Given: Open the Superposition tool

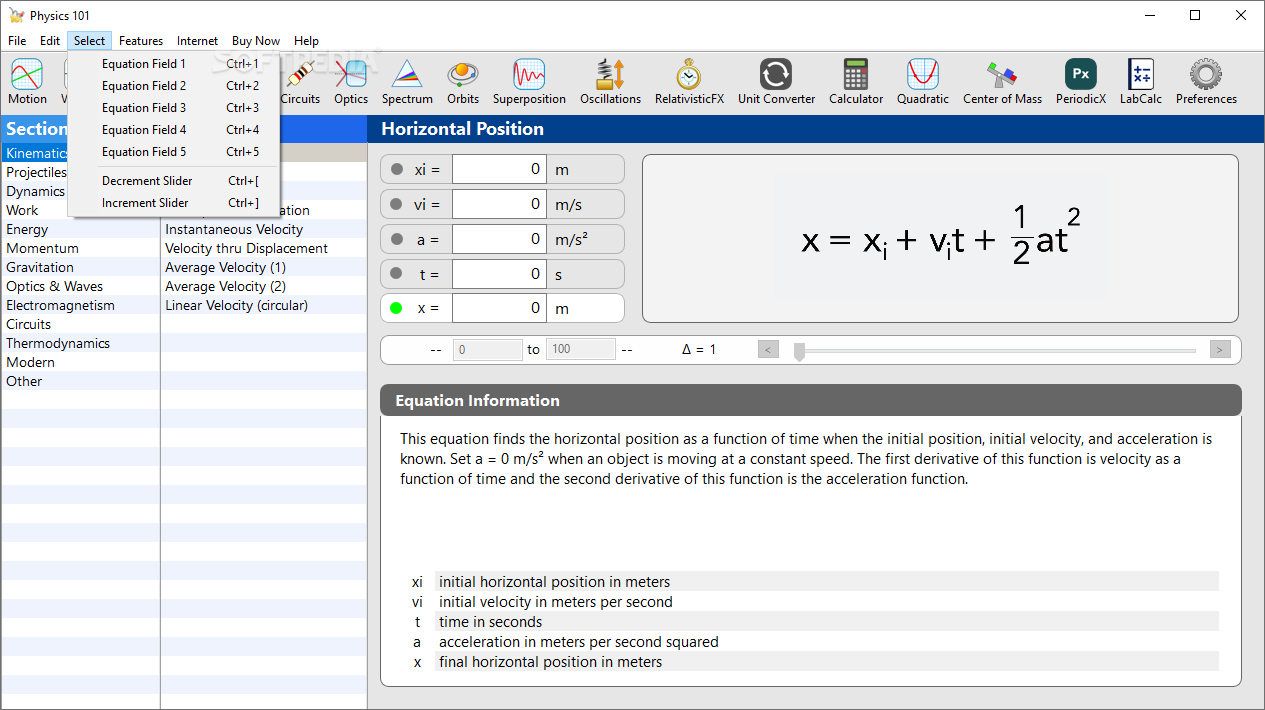Looking at the screenshot, I should click(529, 82).
